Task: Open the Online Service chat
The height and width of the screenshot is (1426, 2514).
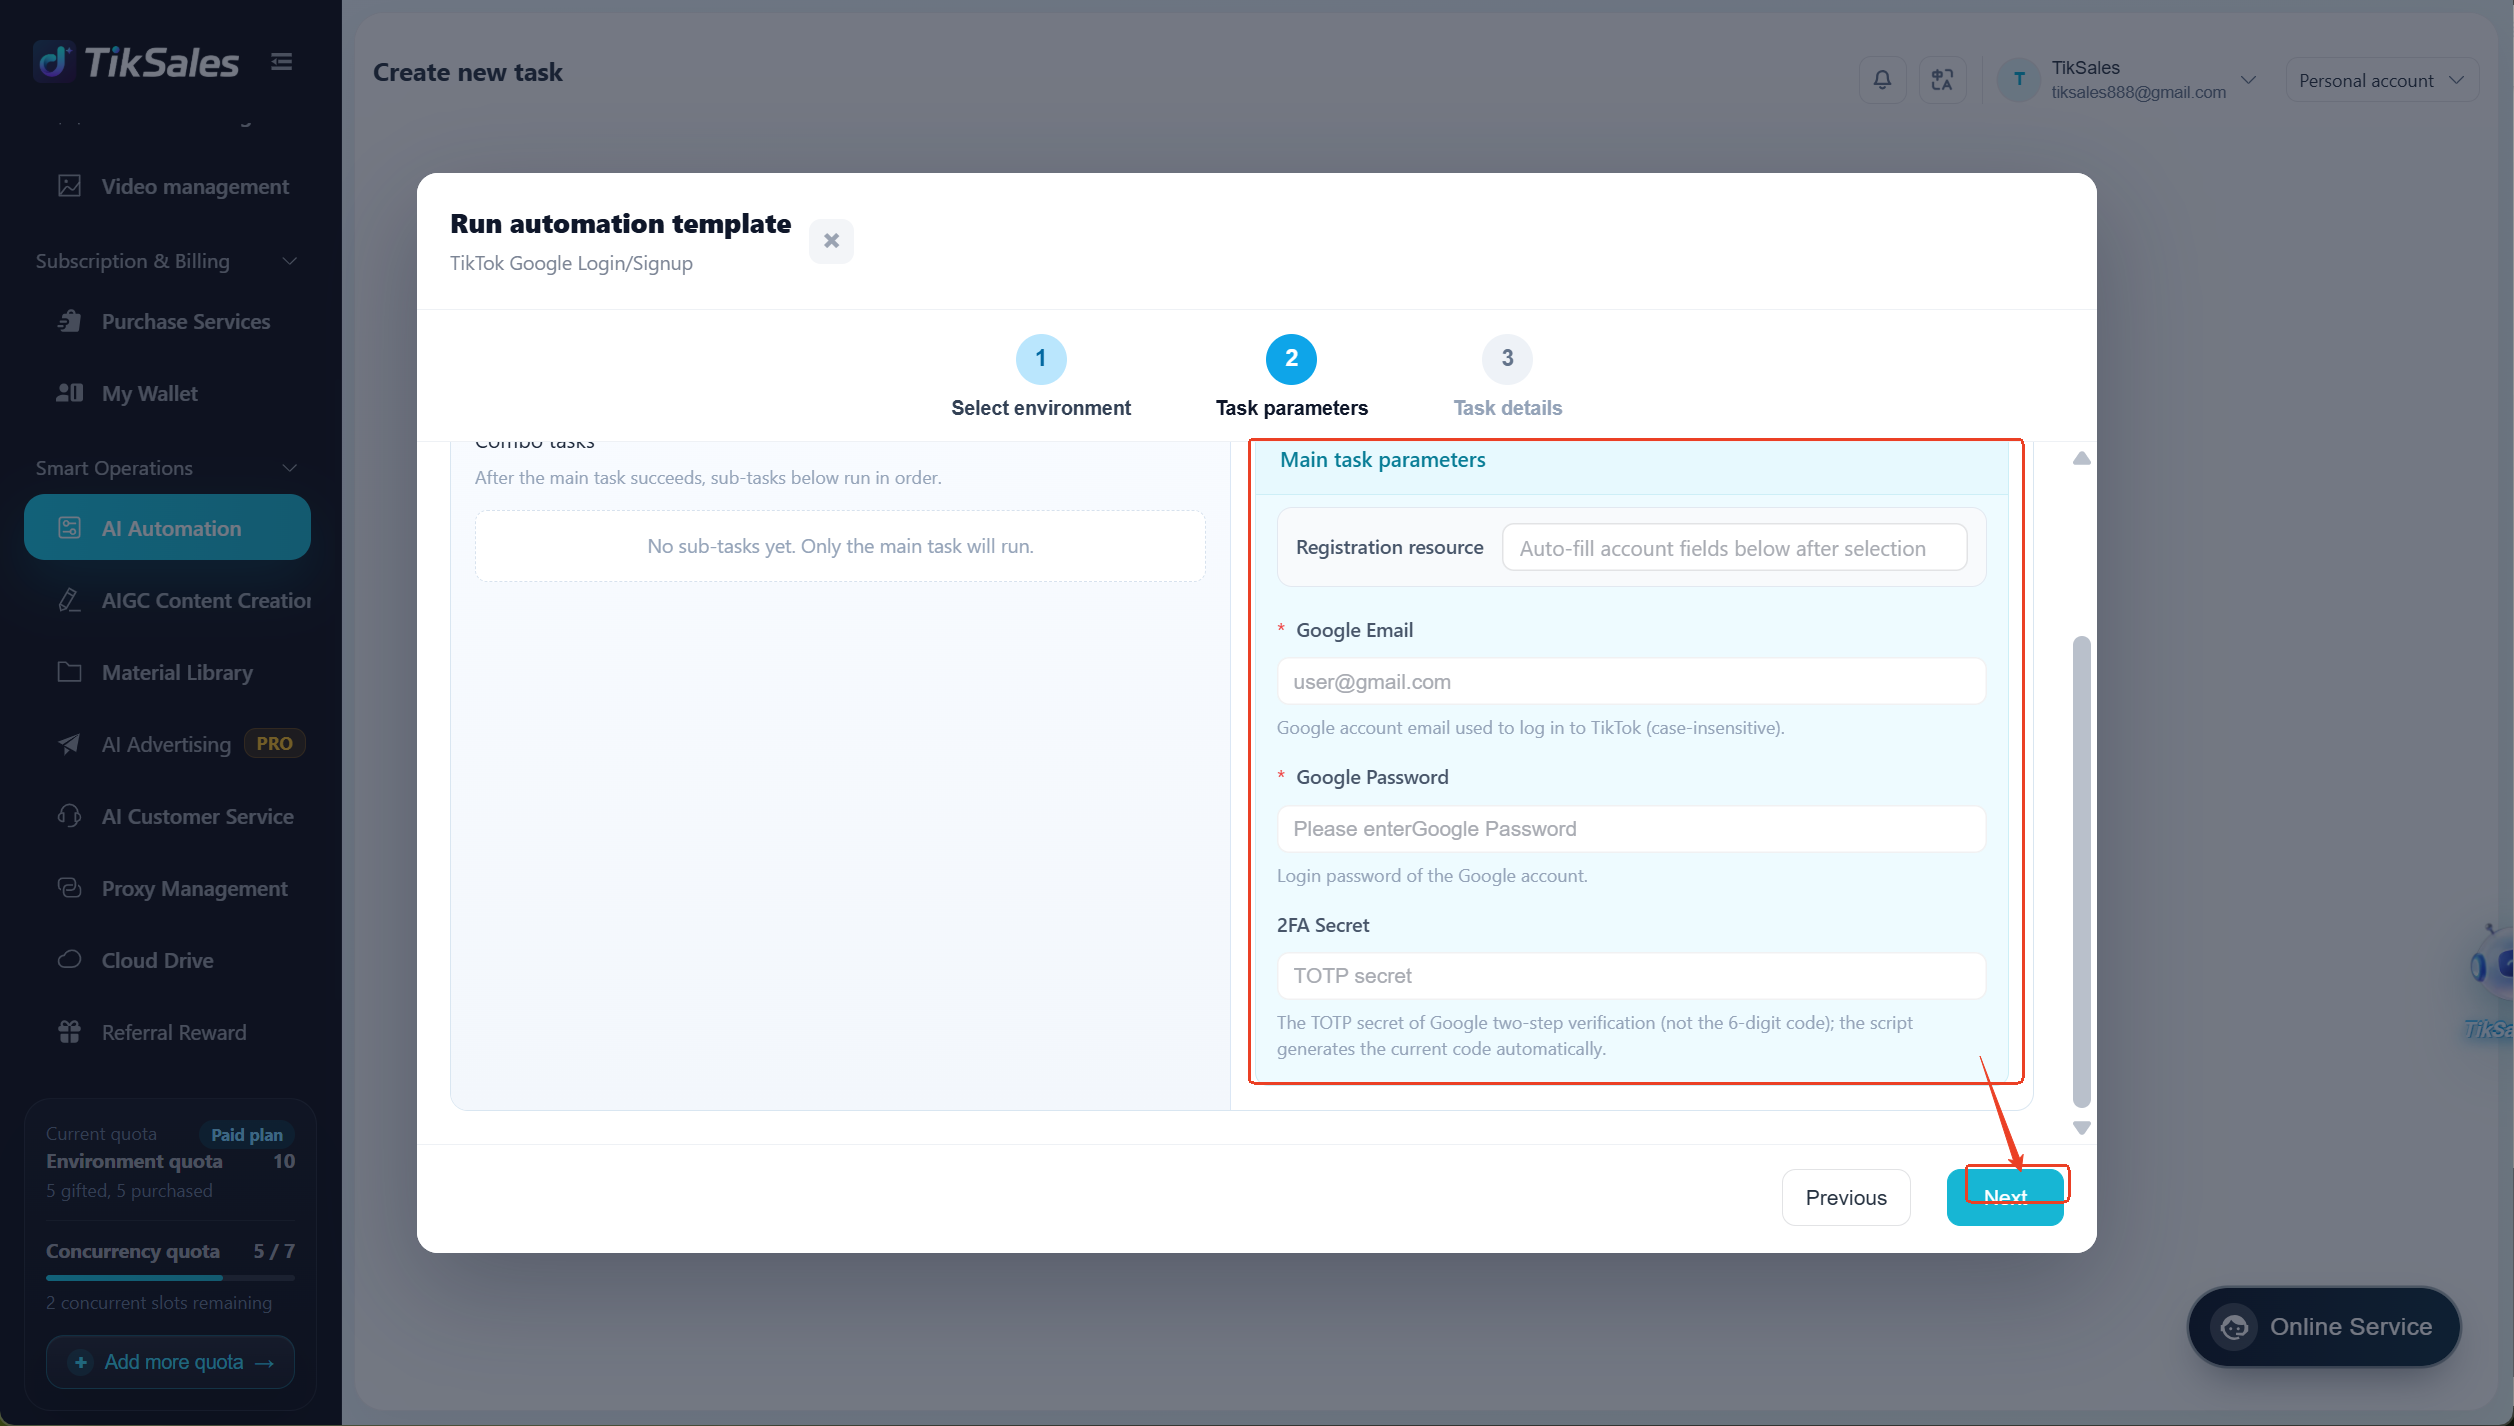Action: coord(2324,1327)
